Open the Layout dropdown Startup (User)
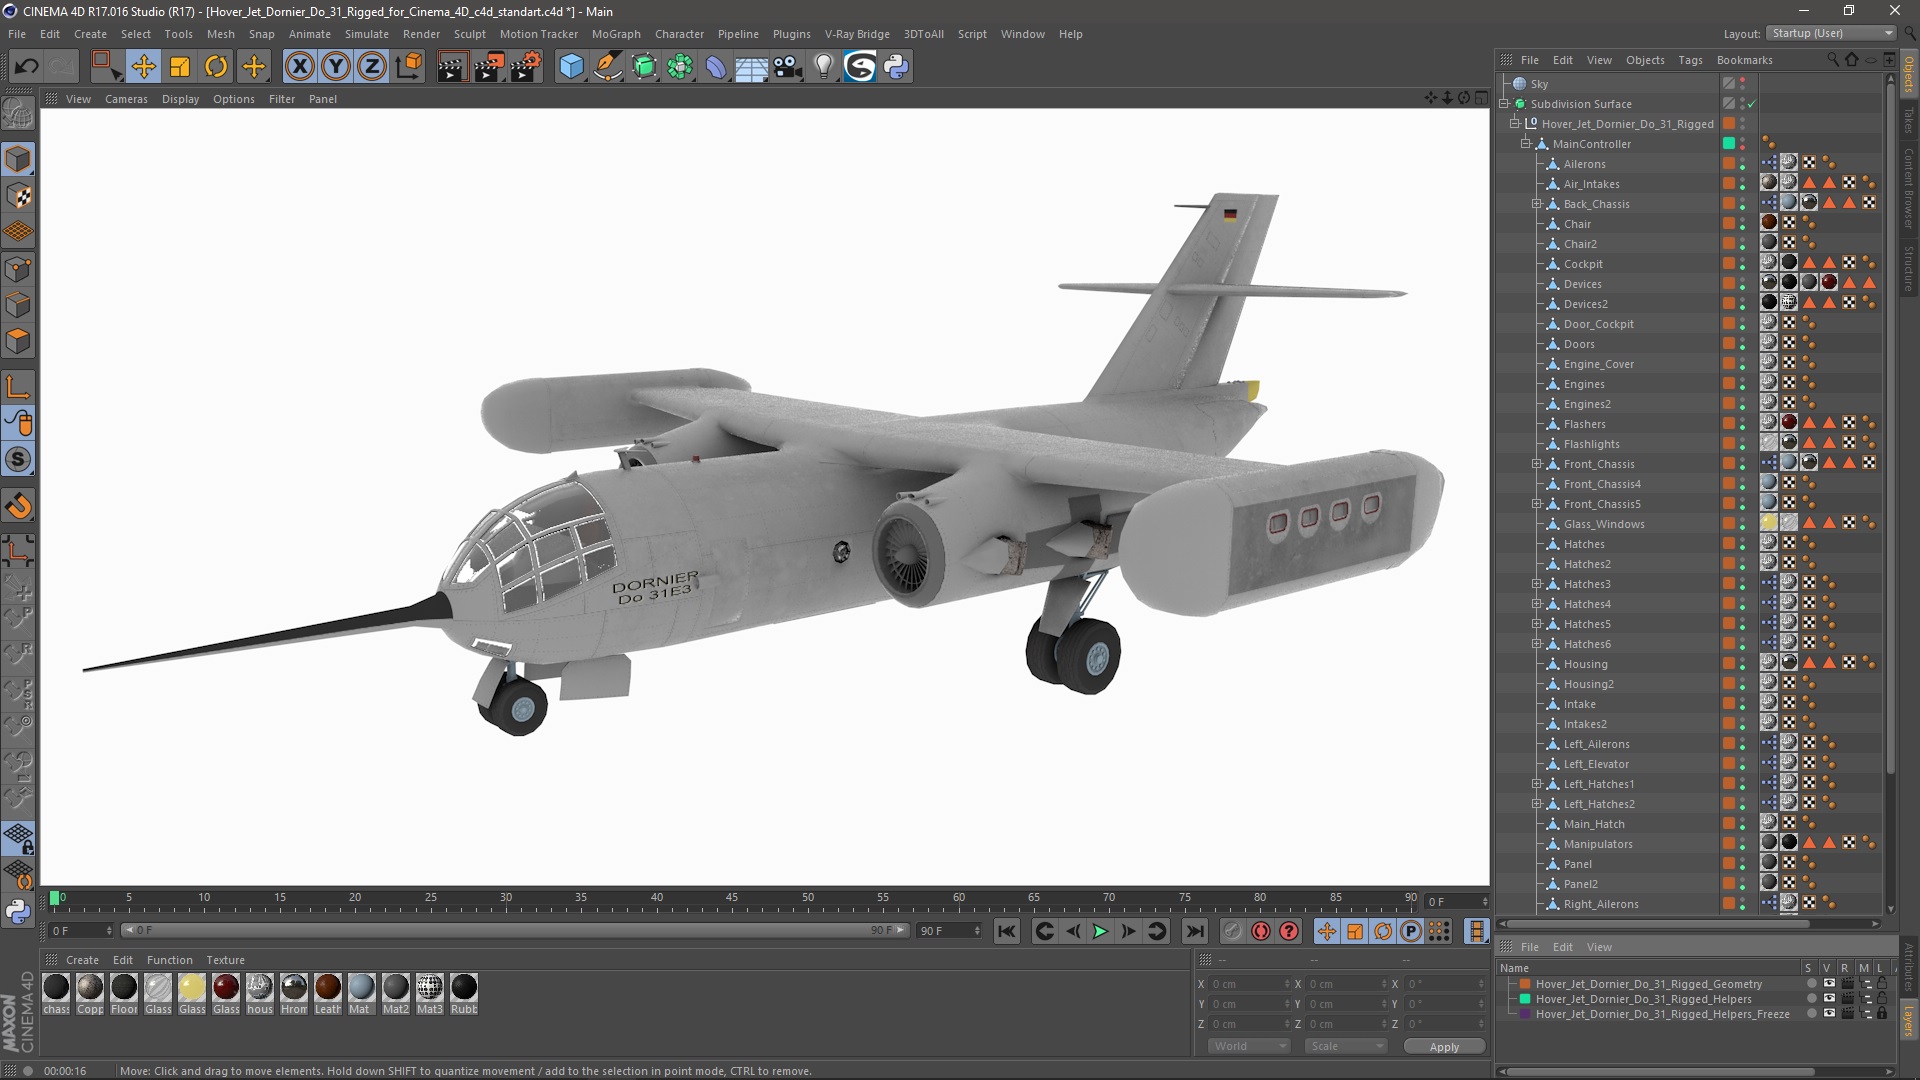Viewport: 1920px width, 1080px height. click(x=1831, y=33)
